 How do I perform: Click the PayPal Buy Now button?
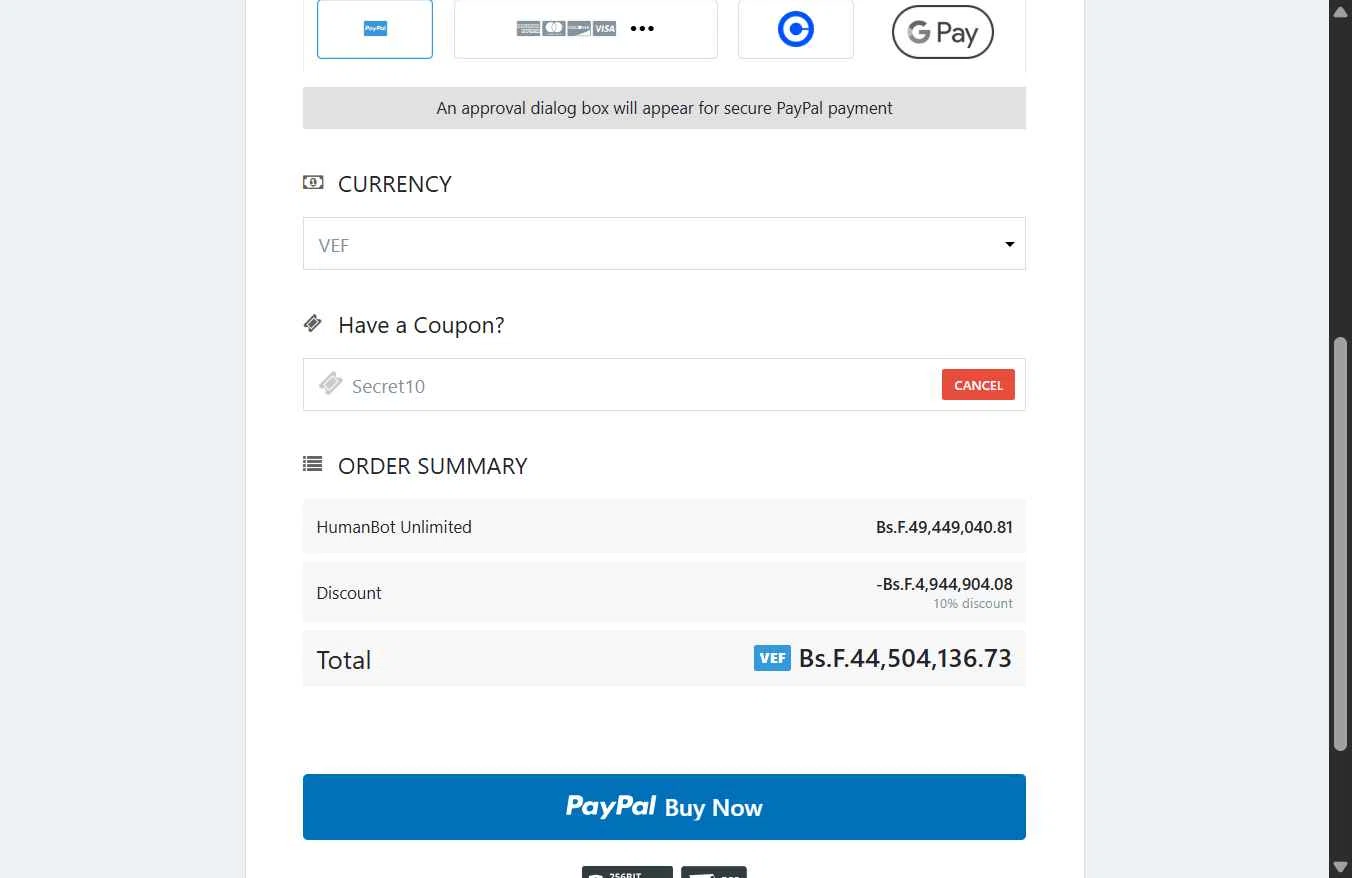[x=664, y=807]
